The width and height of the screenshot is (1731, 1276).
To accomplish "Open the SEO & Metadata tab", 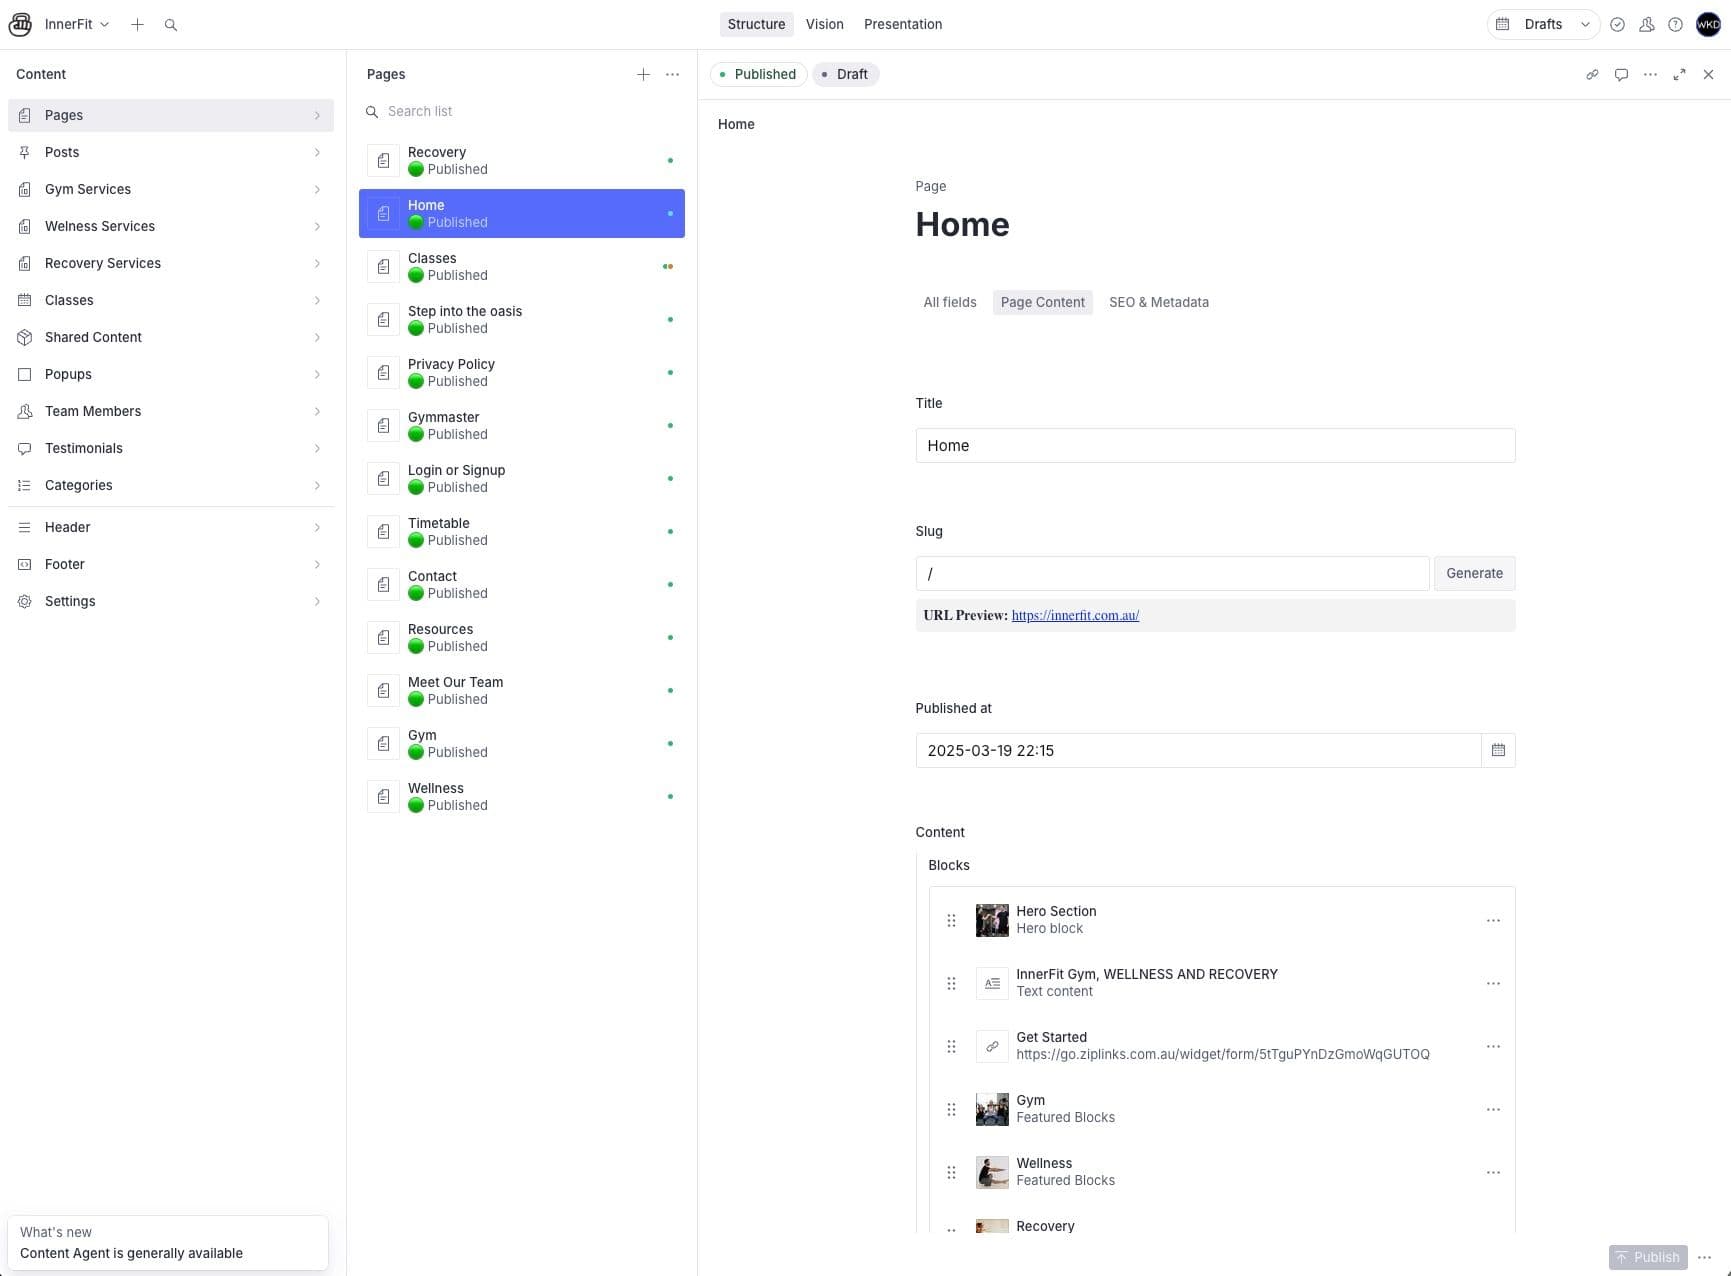I will [x=1158, y=302].
